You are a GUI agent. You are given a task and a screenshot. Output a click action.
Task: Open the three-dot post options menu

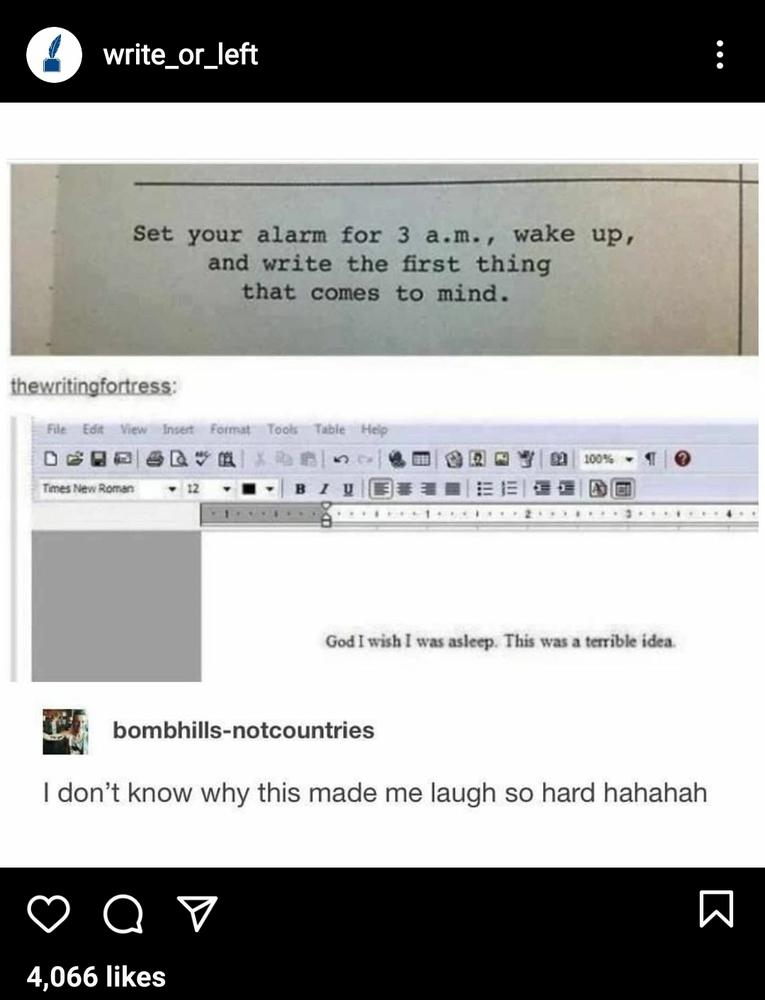click(720, 54)
